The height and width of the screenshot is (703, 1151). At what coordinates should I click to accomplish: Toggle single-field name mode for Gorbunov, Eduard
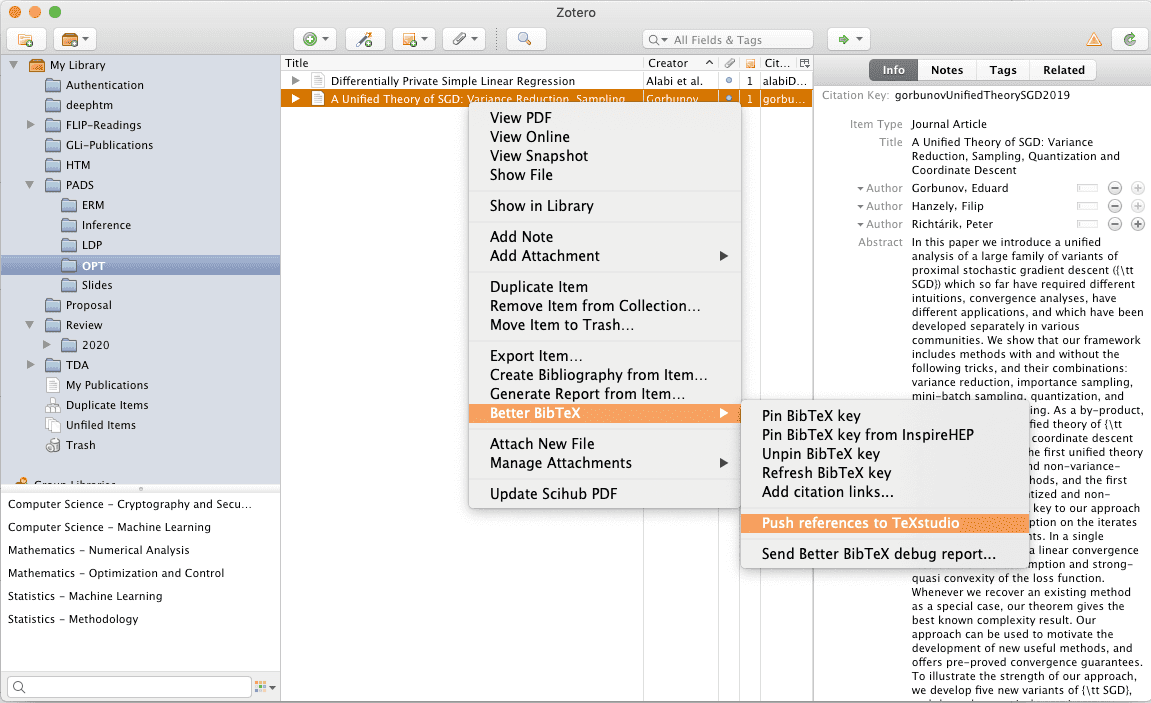(1086, 188)
